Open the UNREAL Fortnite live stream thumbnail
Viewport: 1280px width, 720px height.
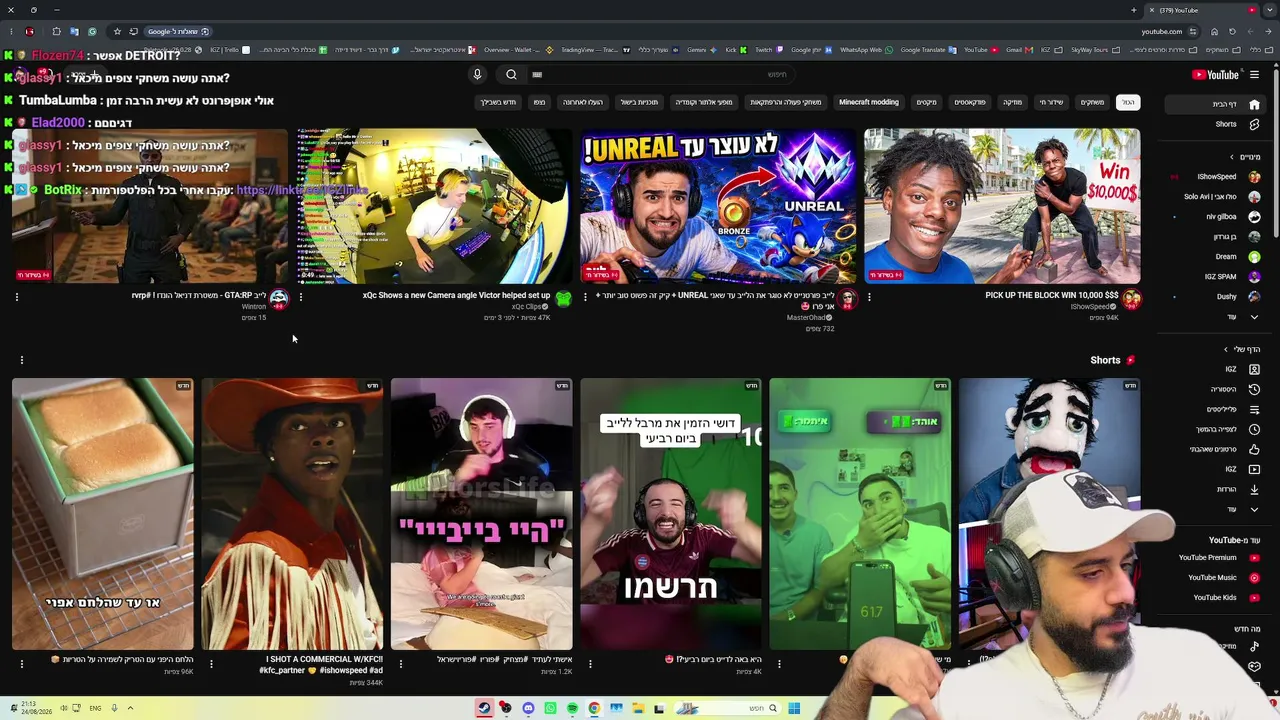[x=718, y=206]
